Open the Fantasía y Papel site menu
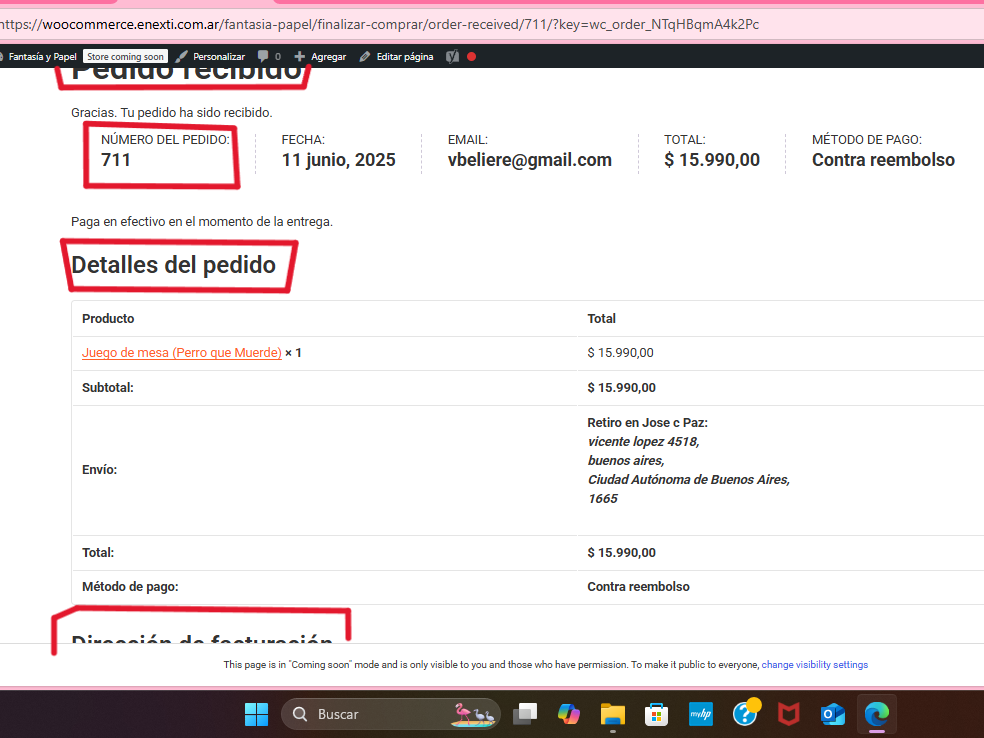 pos(40,57)
